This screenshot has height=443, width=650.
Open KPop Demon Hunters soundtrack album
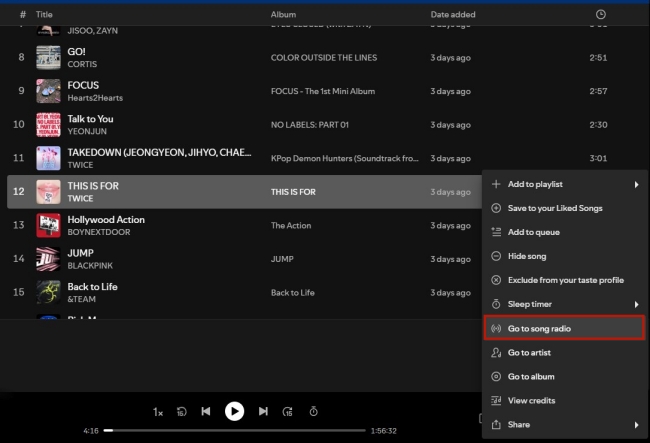click(x=344, y=159)
